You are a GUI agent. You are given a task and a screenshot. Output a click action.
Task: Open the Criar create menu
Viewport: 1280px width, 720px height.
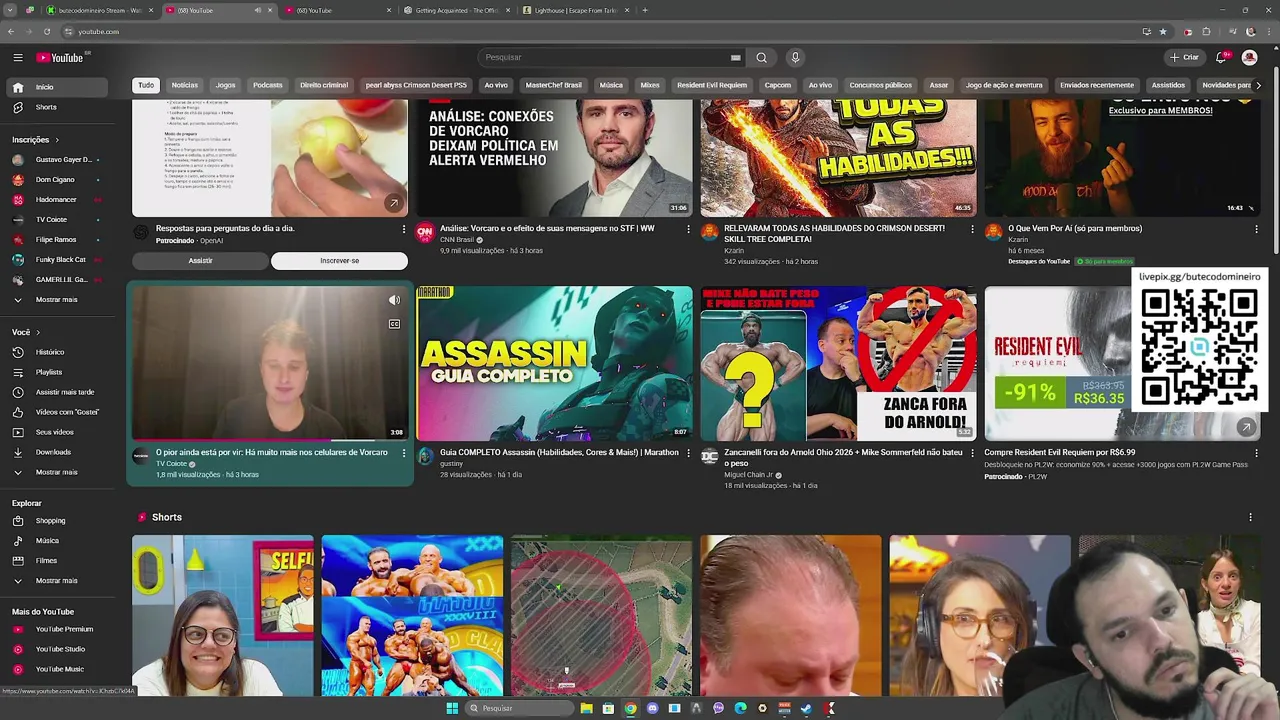click(x=1184, y=58)
